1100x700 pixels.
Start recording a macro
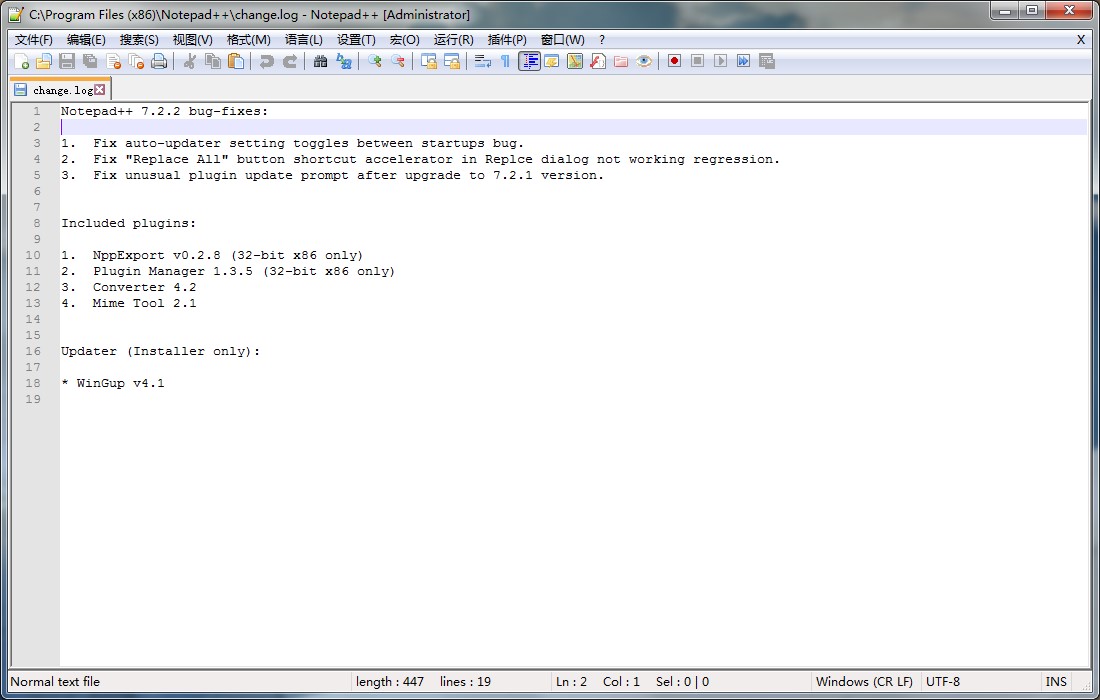(675, 61)
